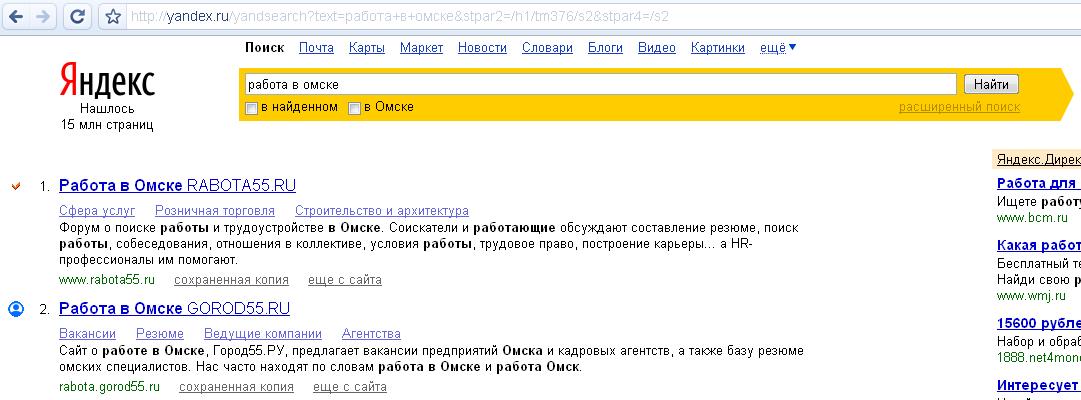Open the Блоги service link
This screenshot has height=400, width=1081.
pos(605,48)
